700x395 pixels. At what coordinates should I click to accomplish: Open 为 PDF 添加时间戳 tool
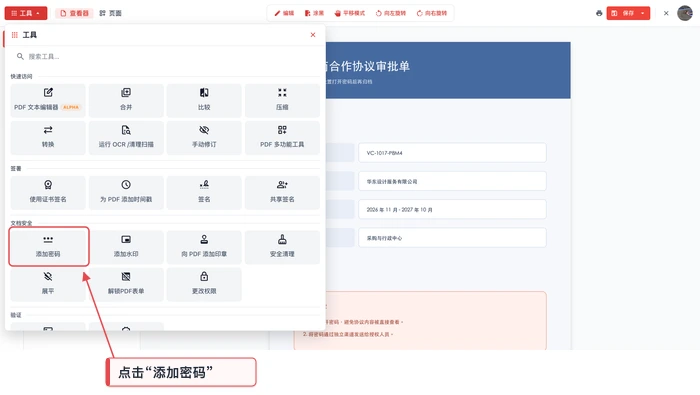pos(126,192)
